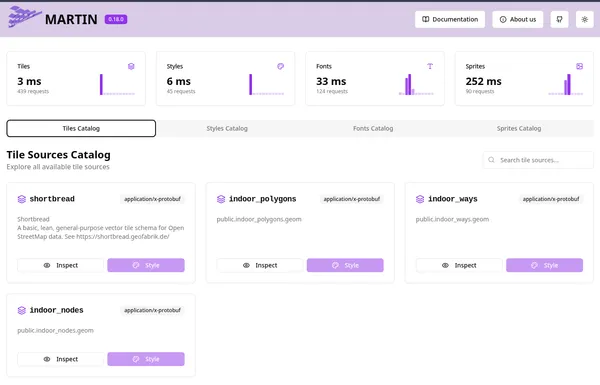
Task: Toggle the light/dark theme sun icon
Action: pos(584,20)
